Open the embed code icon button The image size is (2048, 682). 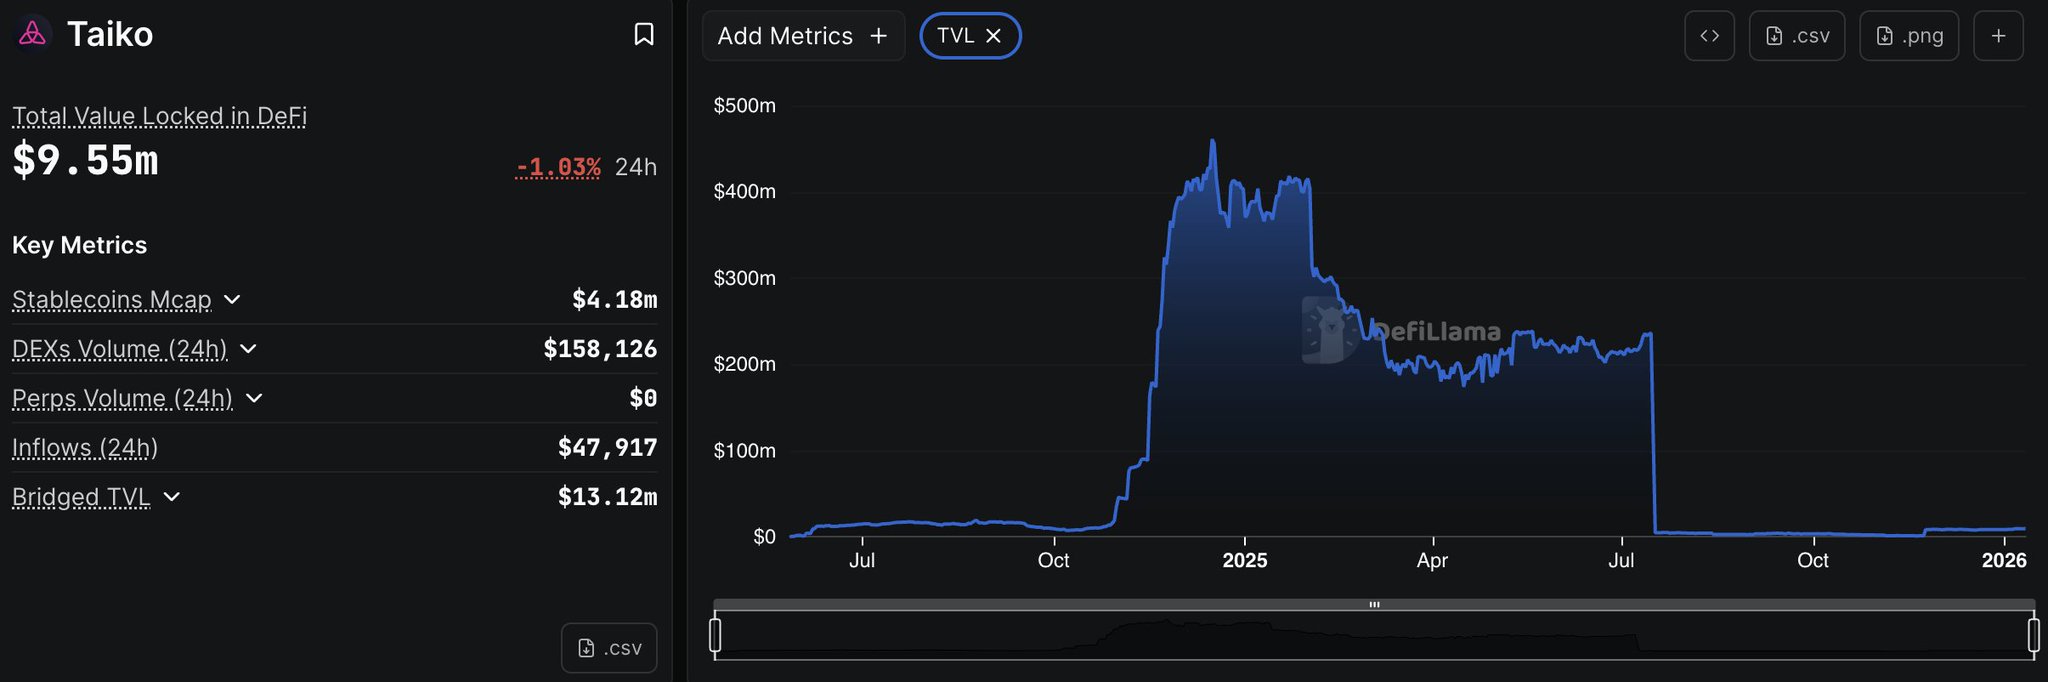tap(1709, 36)
